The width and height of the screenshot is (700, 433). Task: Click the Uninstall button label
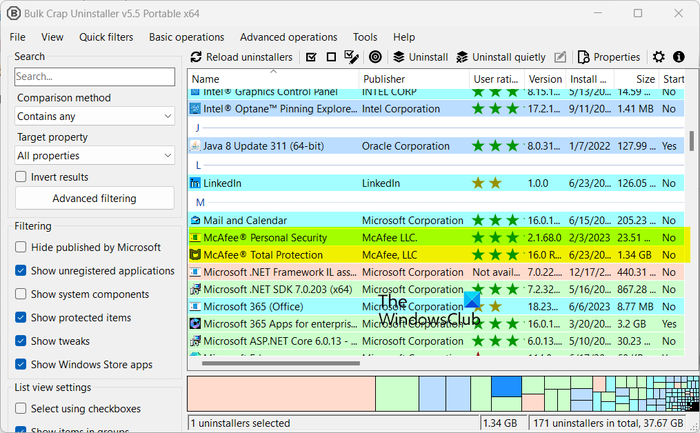click(x=428, y=57)
